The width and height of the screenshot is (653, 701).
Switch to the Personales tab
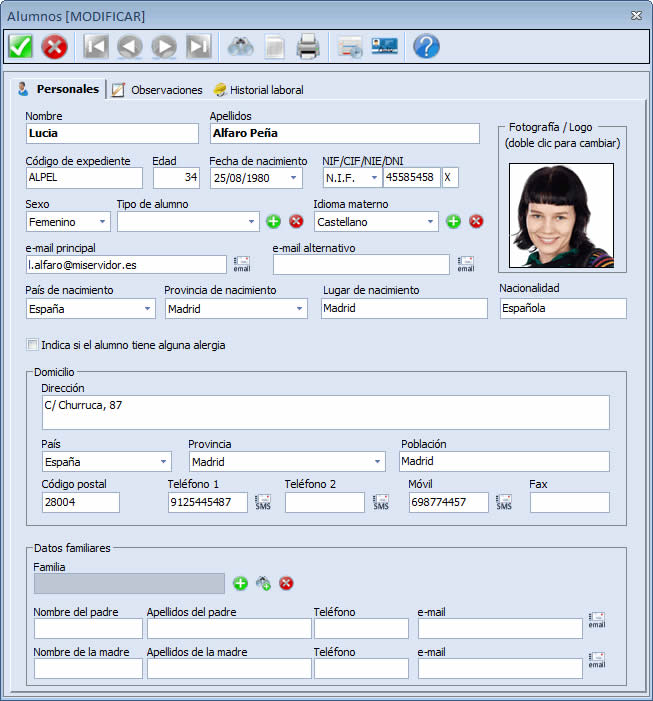59,89
